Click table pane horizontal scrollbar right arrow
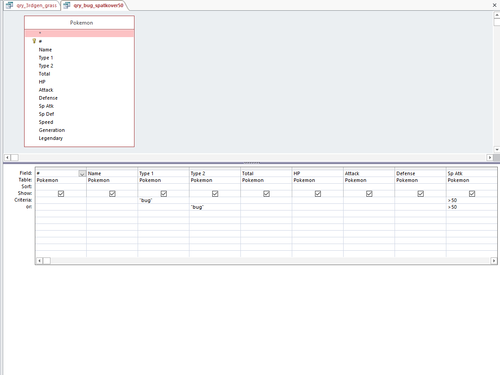500x375 pixels. point(490,157)
